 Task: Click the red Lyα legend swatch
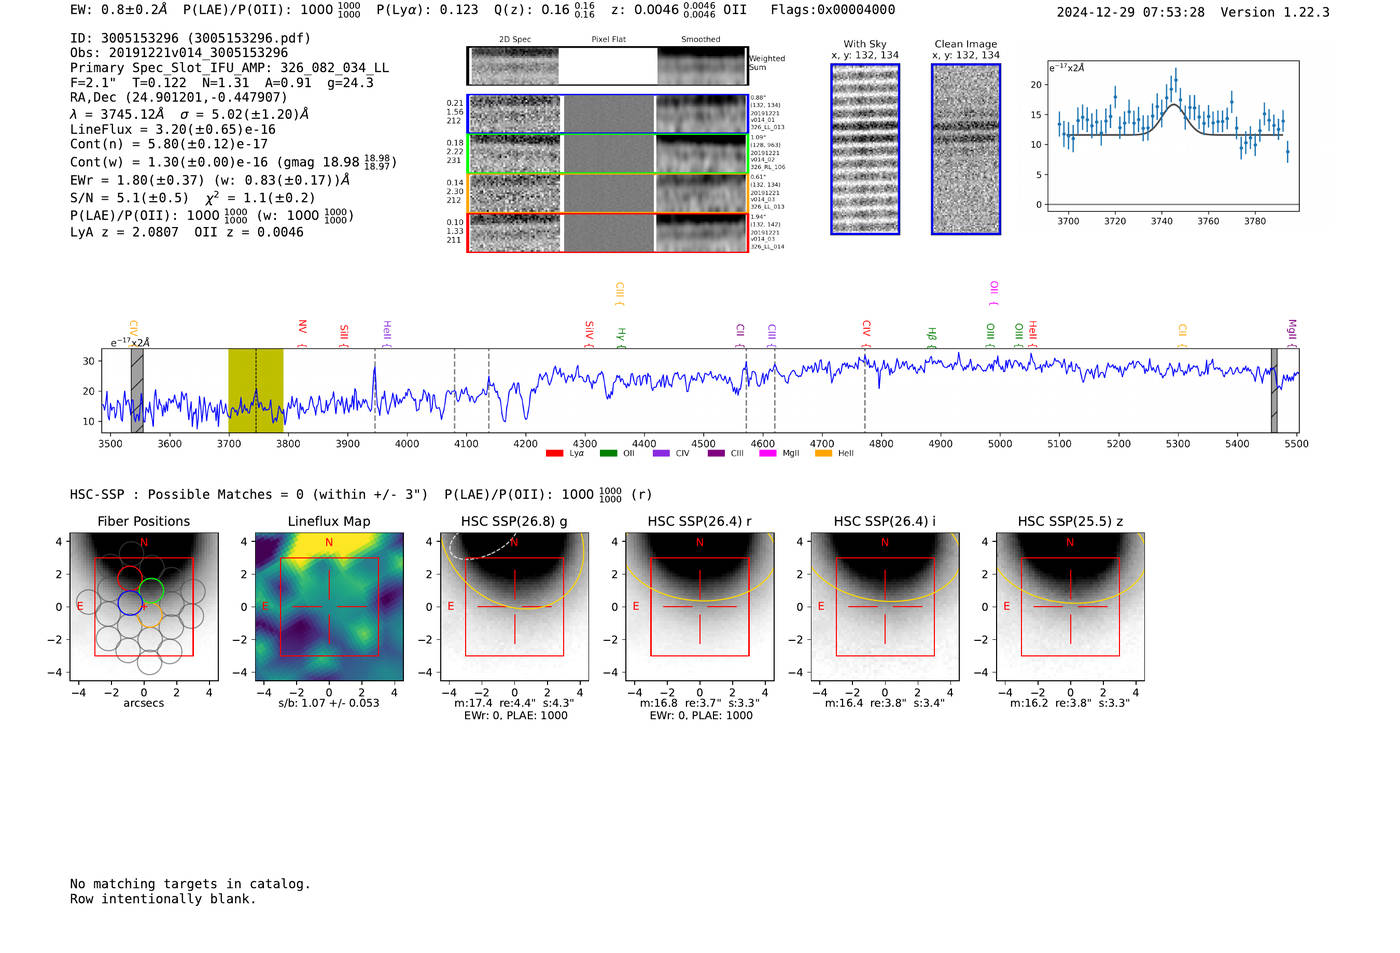point(554,453)
